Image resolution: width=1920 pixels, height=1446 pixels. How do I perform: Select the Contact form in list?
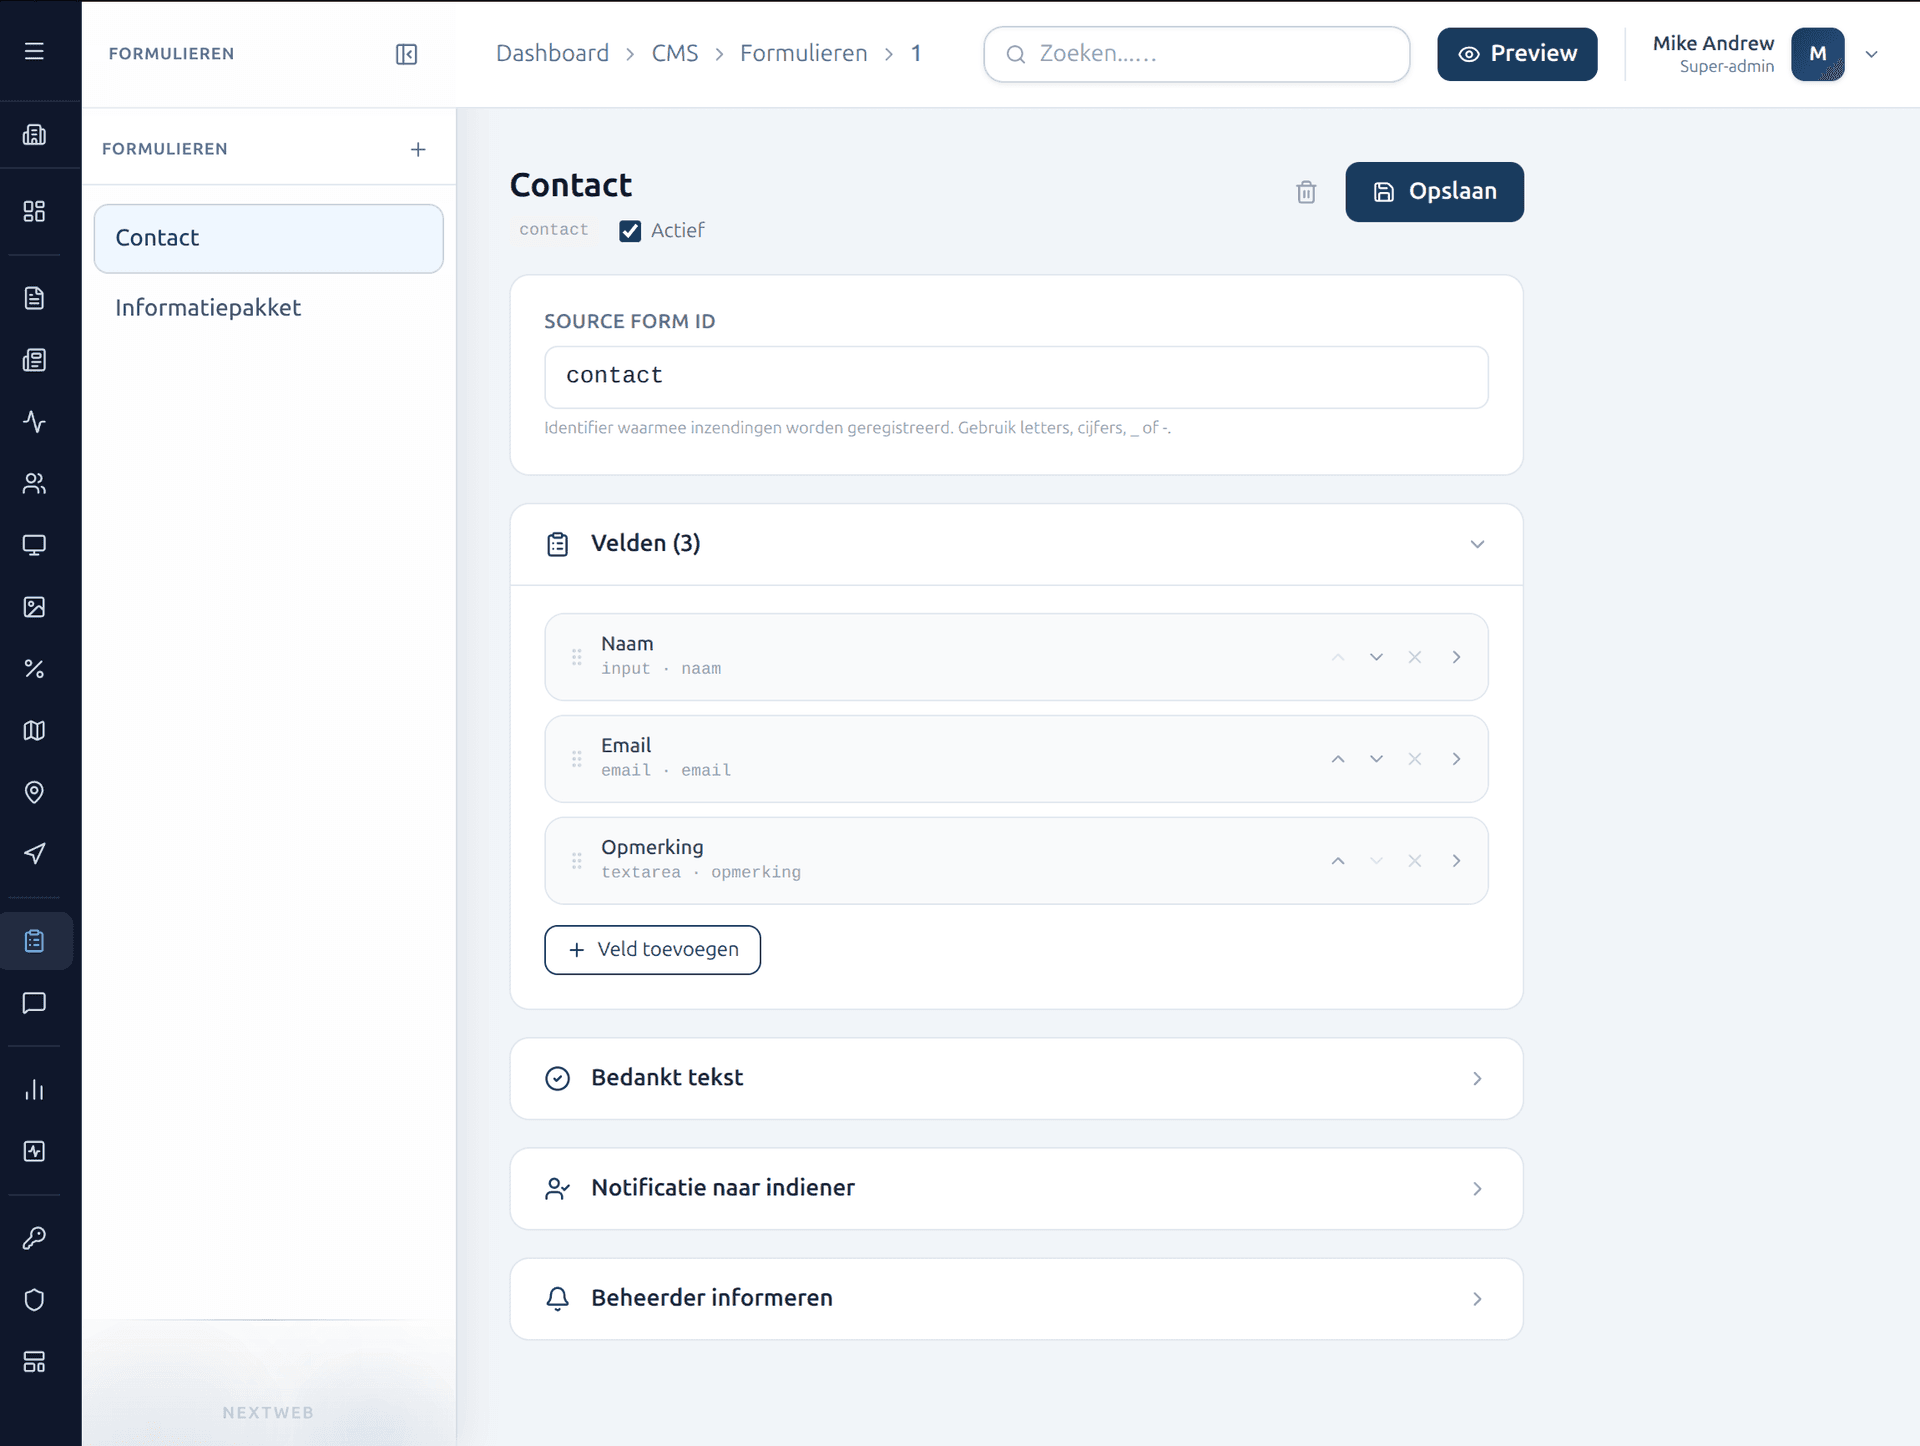pos(268,238)
